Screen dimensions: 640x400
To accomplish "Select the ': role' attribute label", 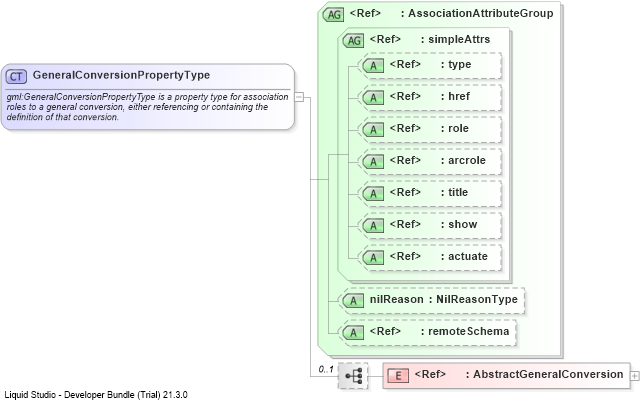I will (455, 128).
